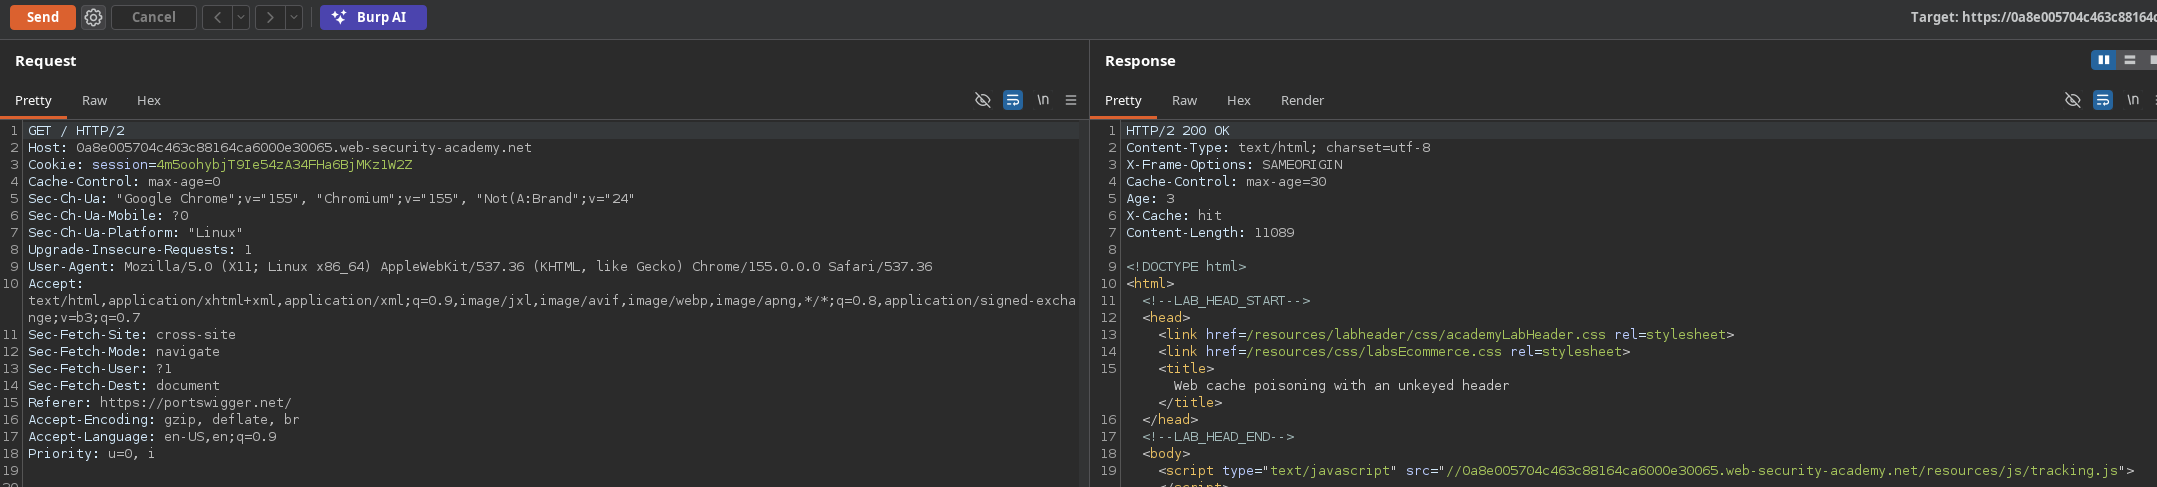
Task: Open the back history dropdown arrow
Action: pyautogui.click(x=241, y=17)
